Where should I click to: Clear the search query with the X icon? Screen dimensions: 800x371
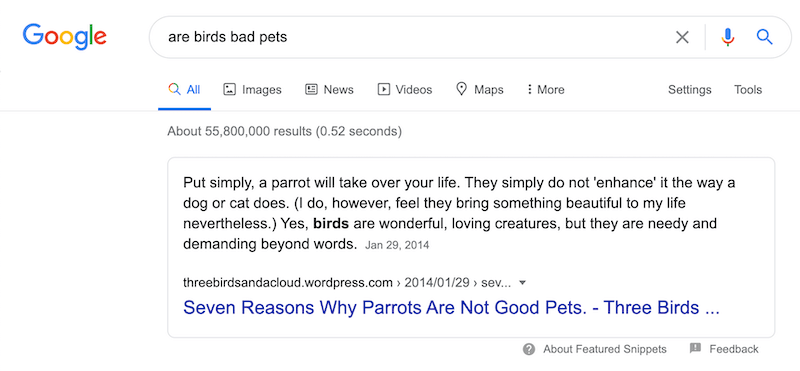coord(682,37)
